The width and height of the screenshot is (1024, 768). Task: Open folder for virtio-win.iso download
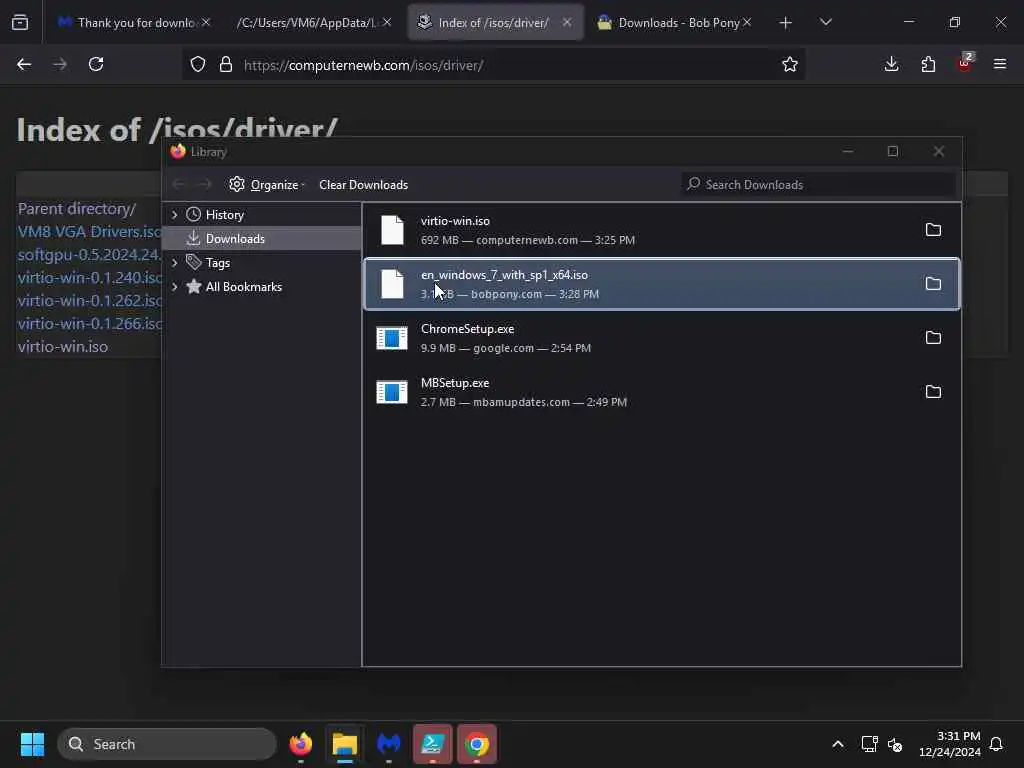click(933, 230)
